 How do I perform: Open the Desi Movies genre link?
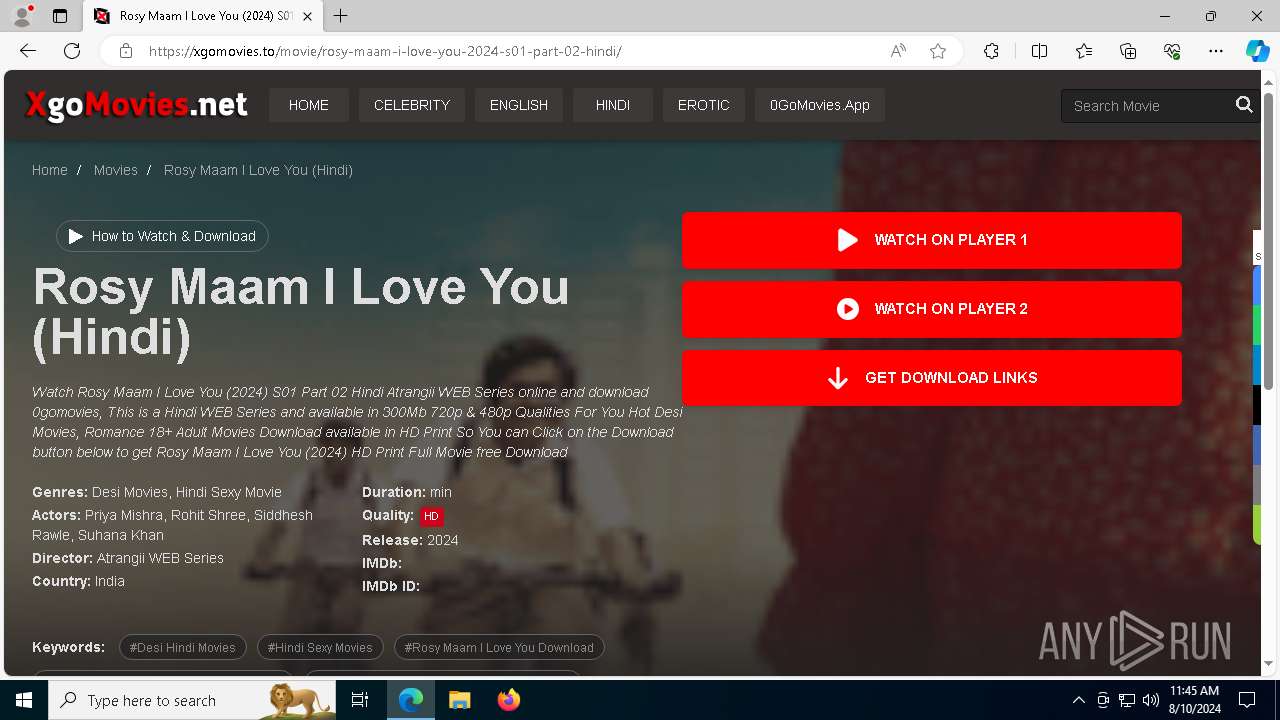130,492
